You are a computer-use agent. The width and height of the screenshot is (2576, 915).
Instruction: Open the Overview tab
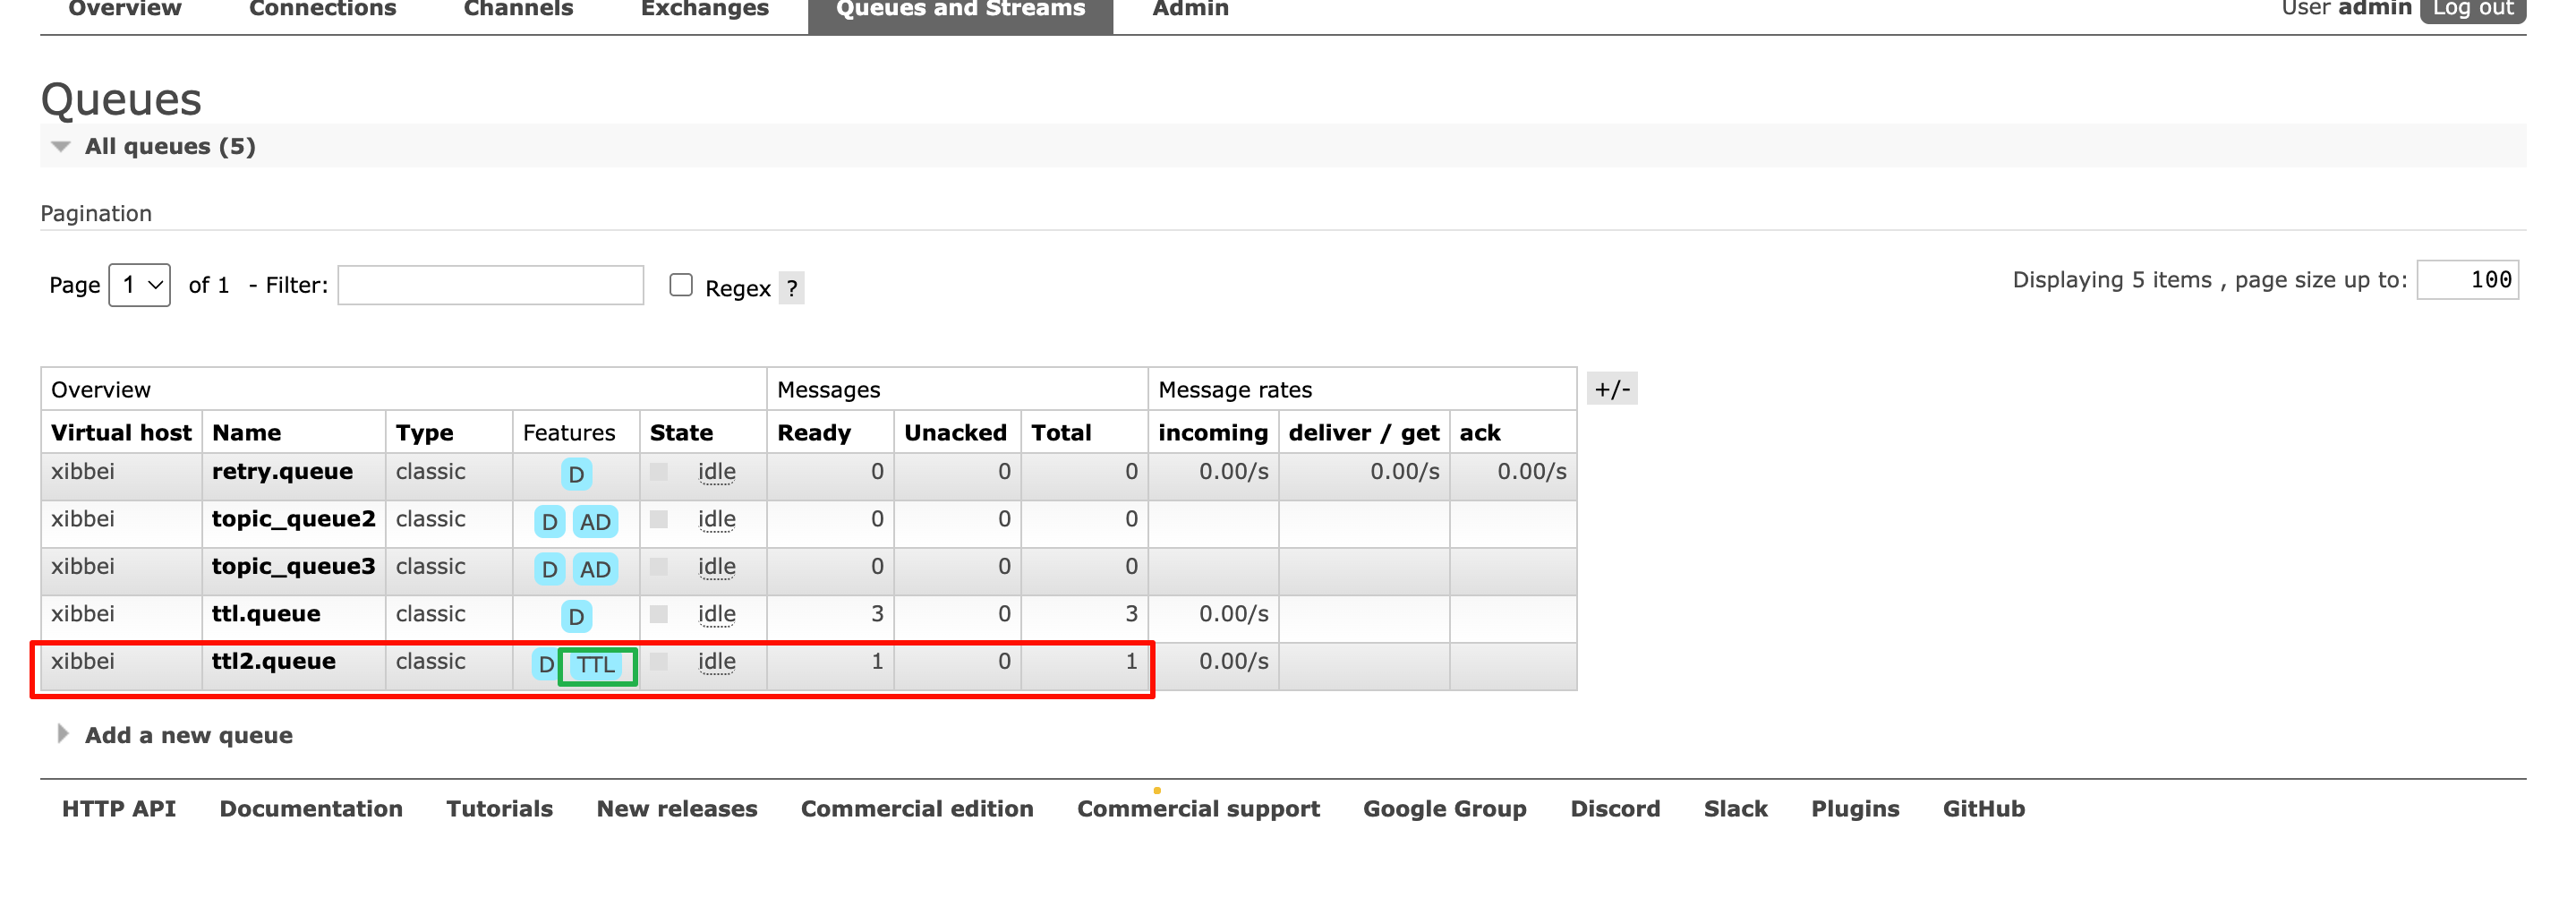125,10
